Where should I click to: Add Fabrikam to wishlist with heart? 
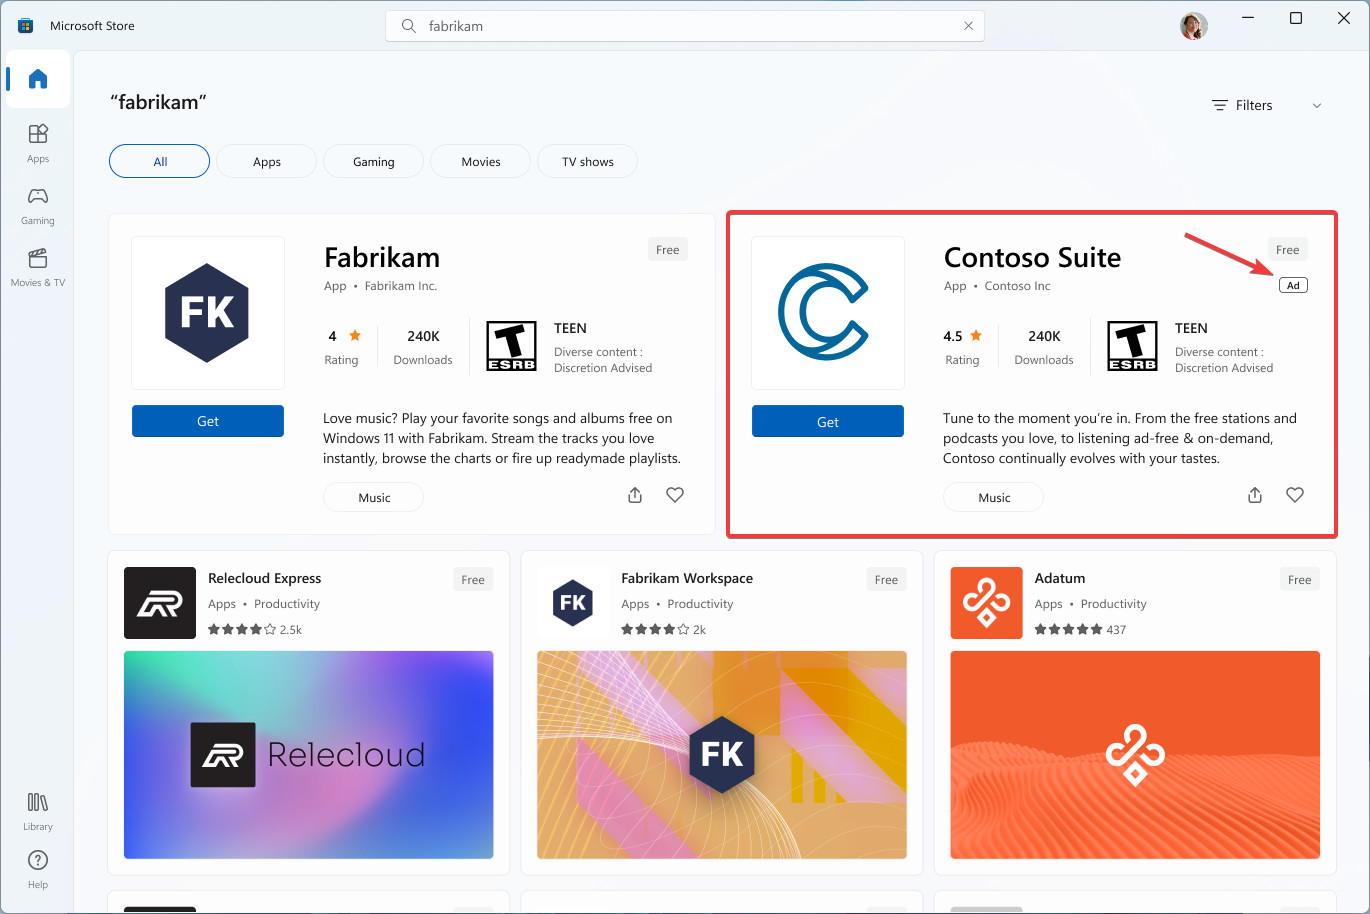pyautogui.click(x=675, y=495)
